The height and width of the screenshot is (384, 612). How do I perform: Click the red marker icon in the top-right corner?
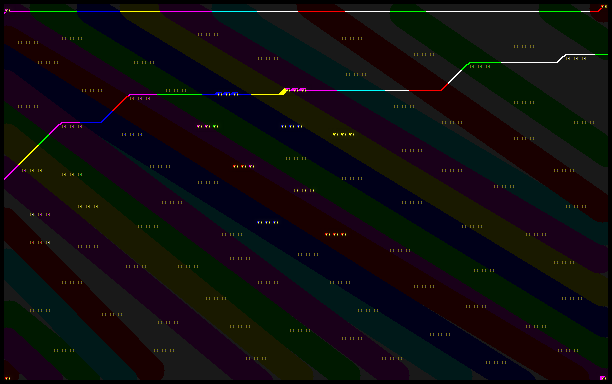click(604, 7)
